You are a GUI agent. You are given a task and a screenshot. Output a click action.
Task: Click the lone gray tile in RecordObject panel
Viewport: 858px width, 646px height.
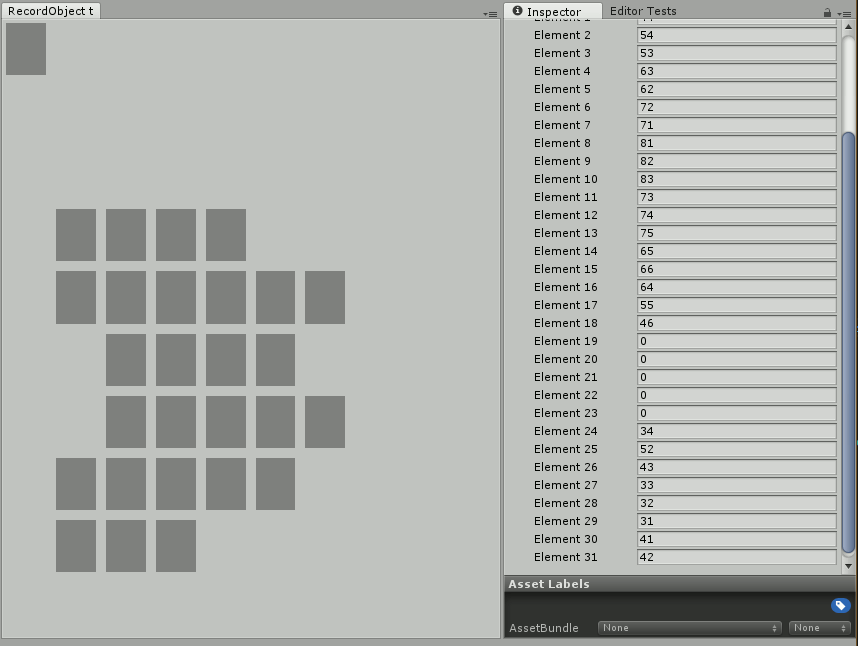coord(26,49)
